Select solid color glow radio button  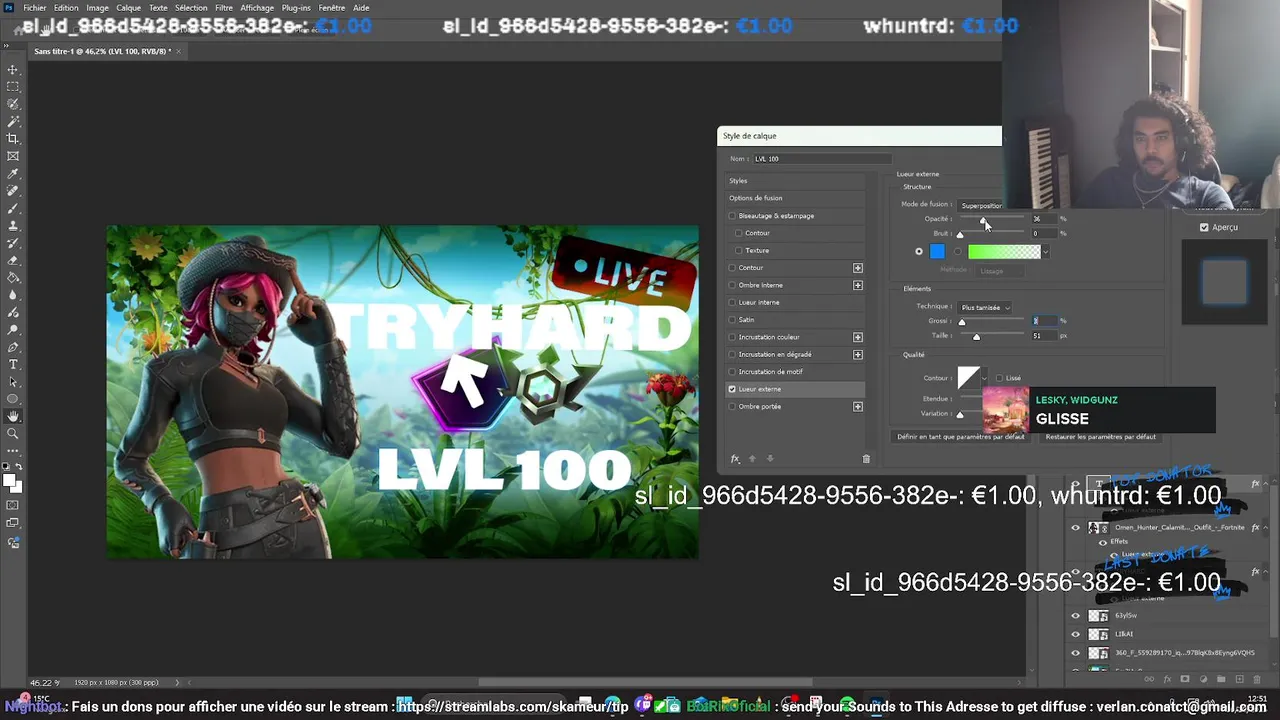(x=919, y=251)
